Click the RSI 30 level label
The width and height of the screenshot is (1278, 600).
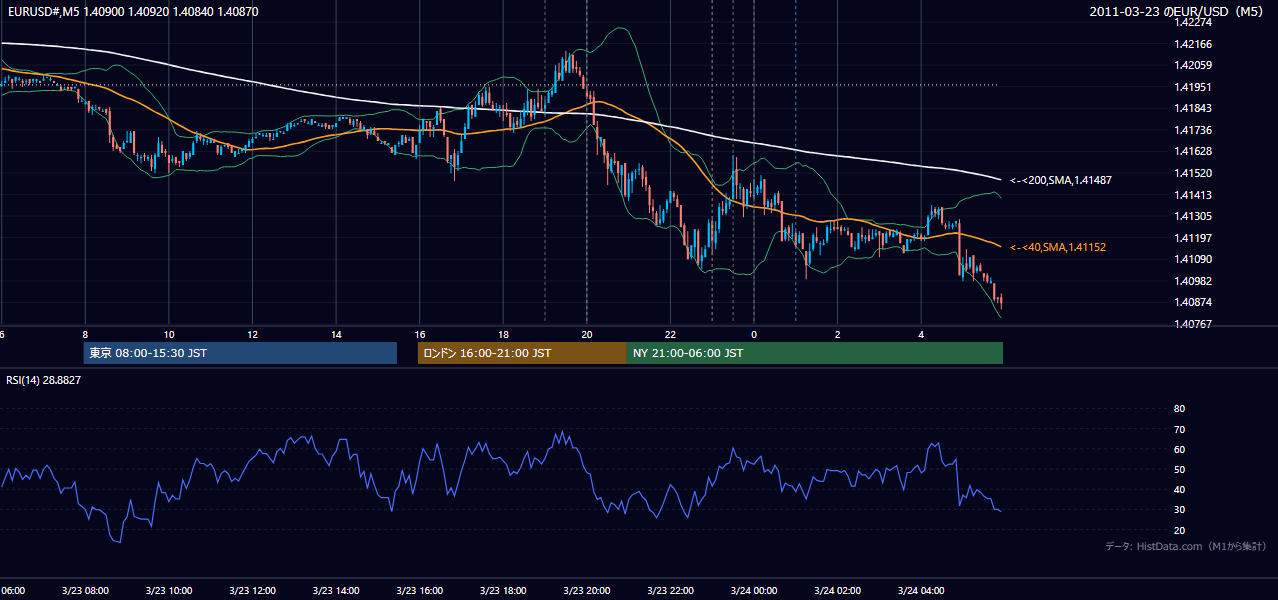[x=1179, y=510]
